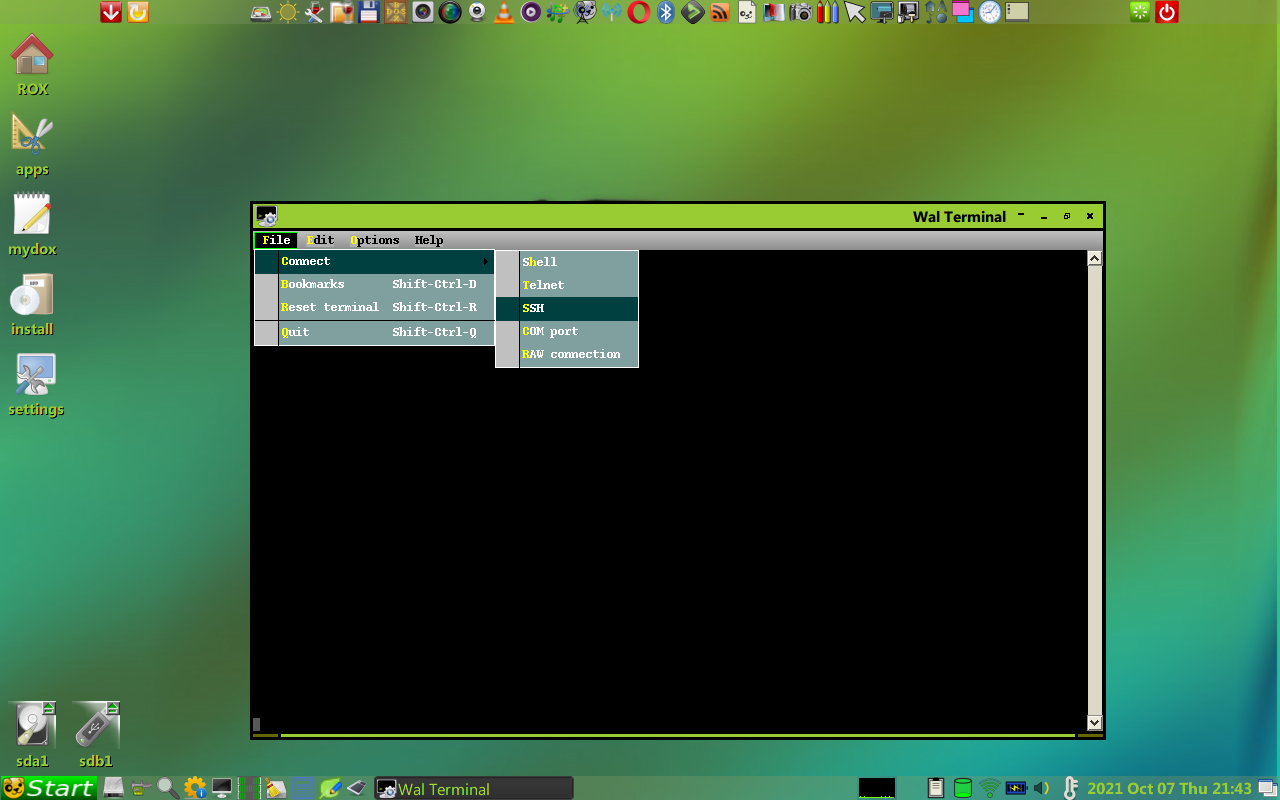The height and width of the screenshot is (800, 1280).
Task: Click volume speaker tray icon
Action: click(x=1041, y=788)
